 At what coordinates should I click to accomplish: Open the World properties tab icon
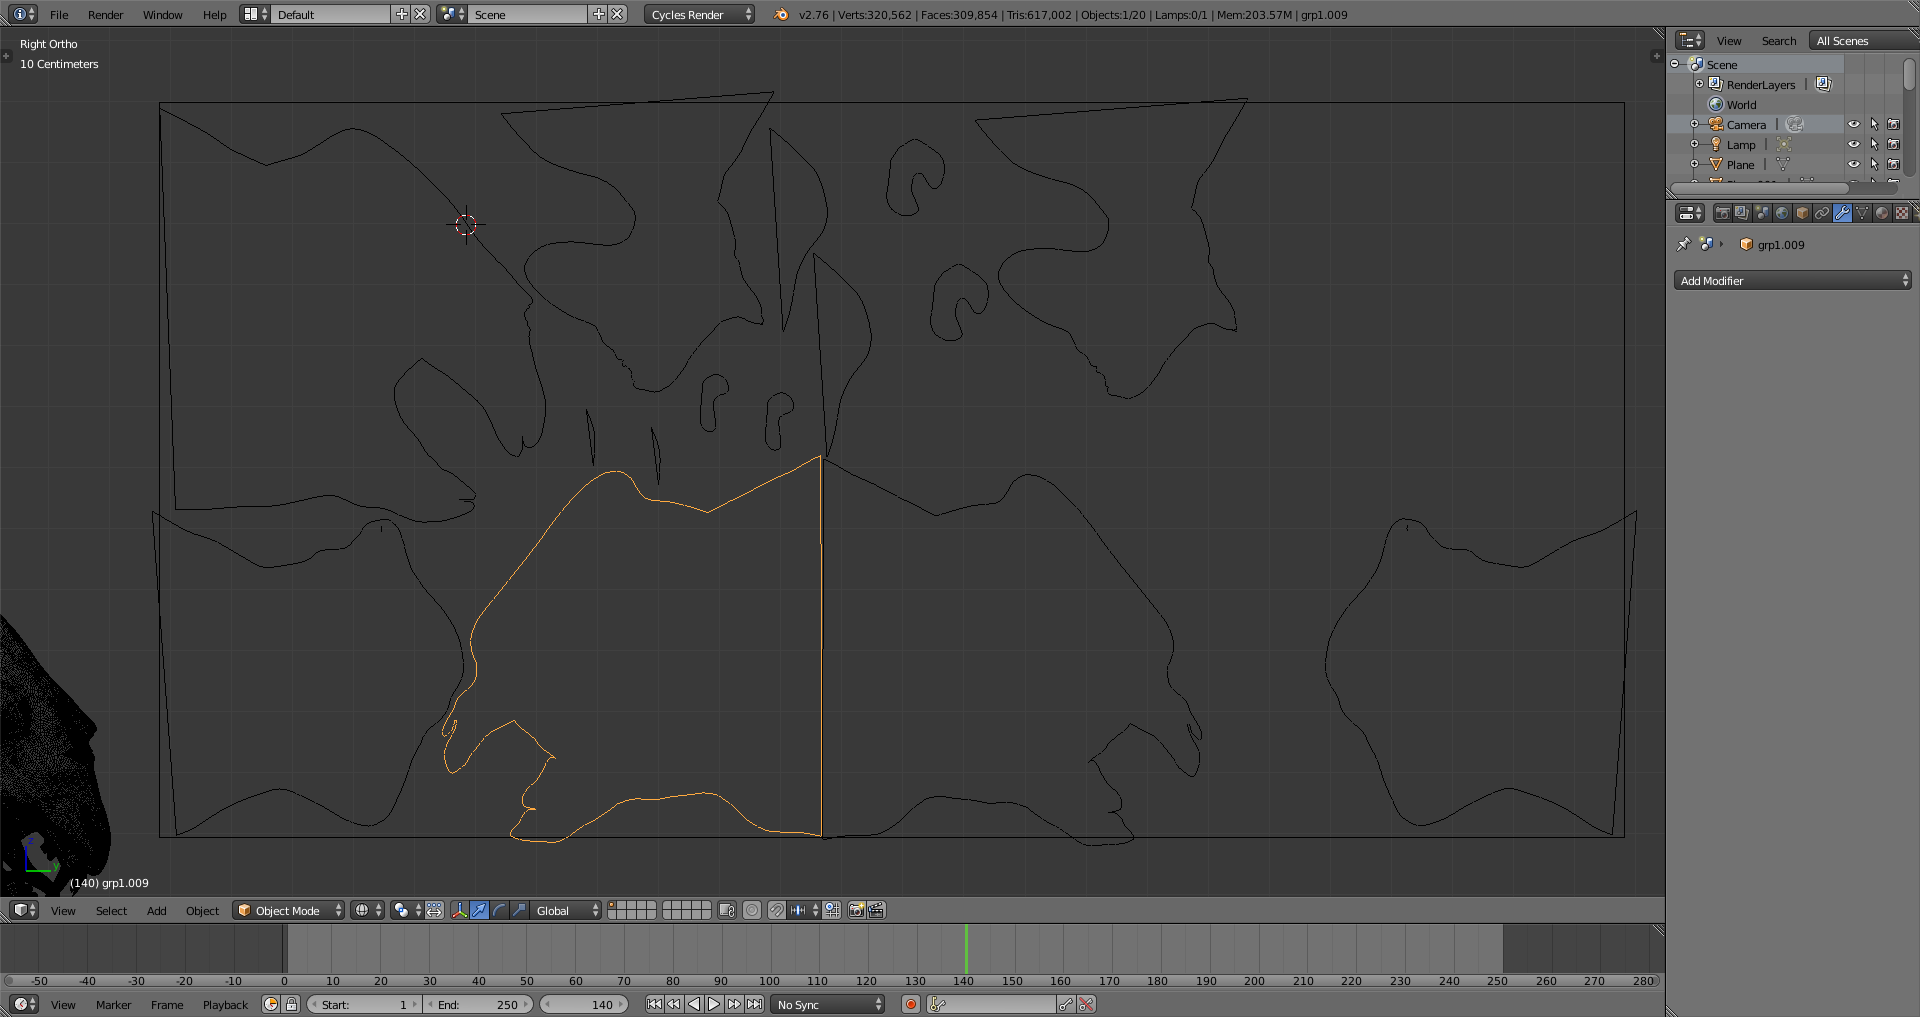coord(1782,213)
